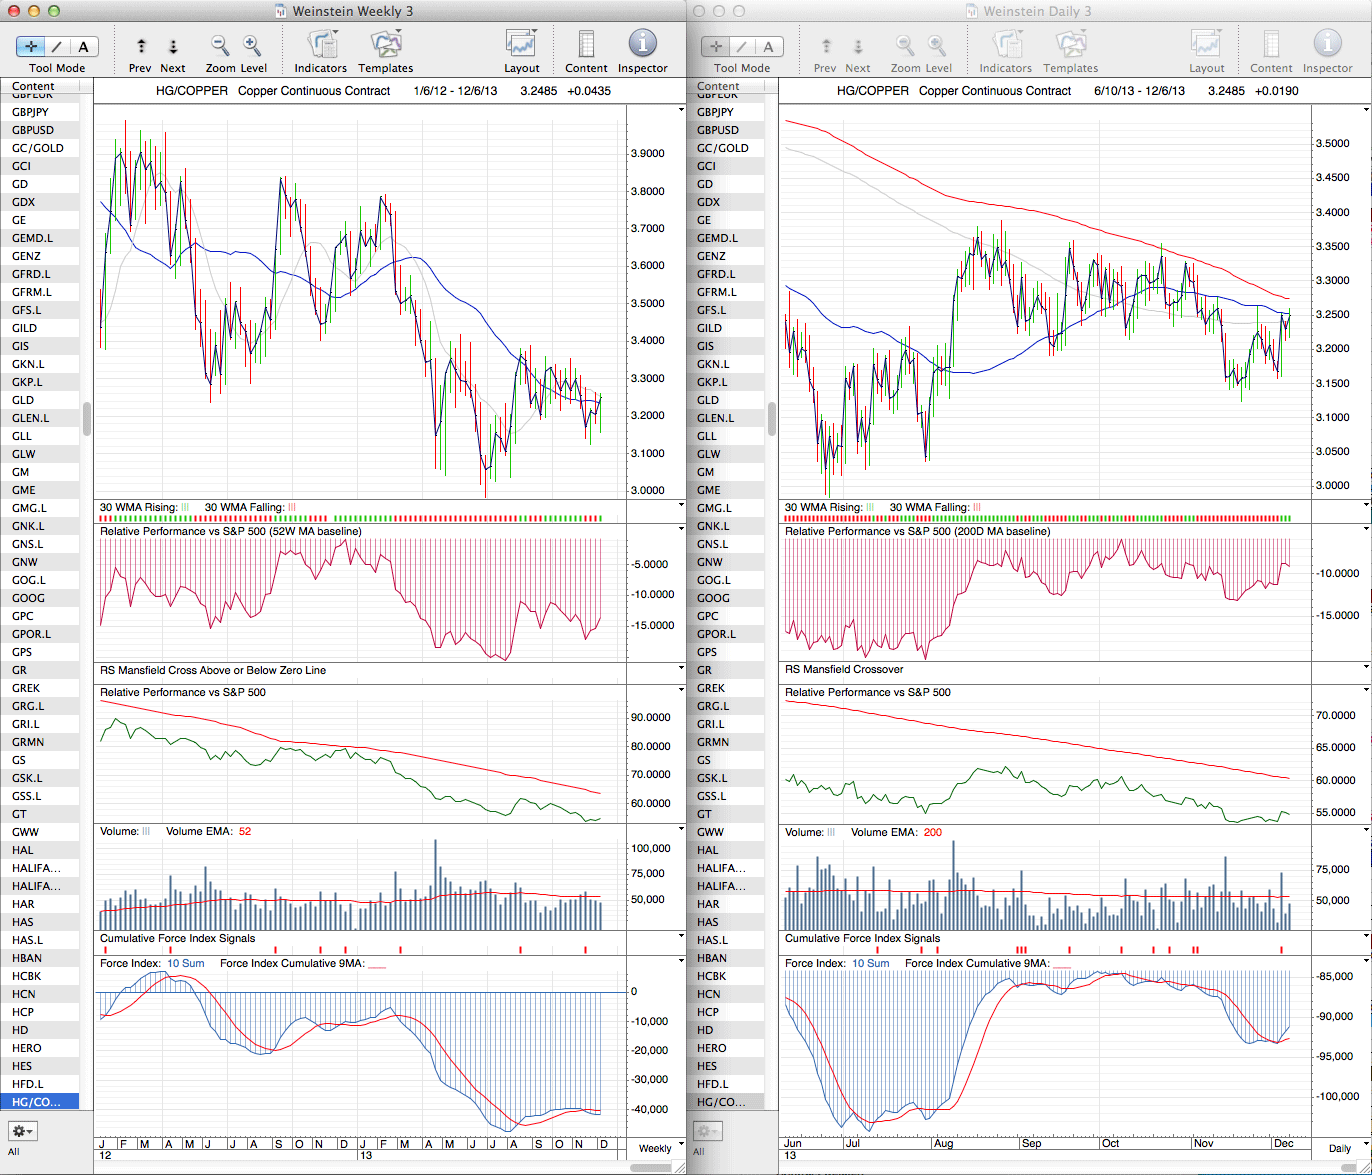Toggle the Content icon in Daily window toolbar

pyautogui.click(x=1271, y=44)
